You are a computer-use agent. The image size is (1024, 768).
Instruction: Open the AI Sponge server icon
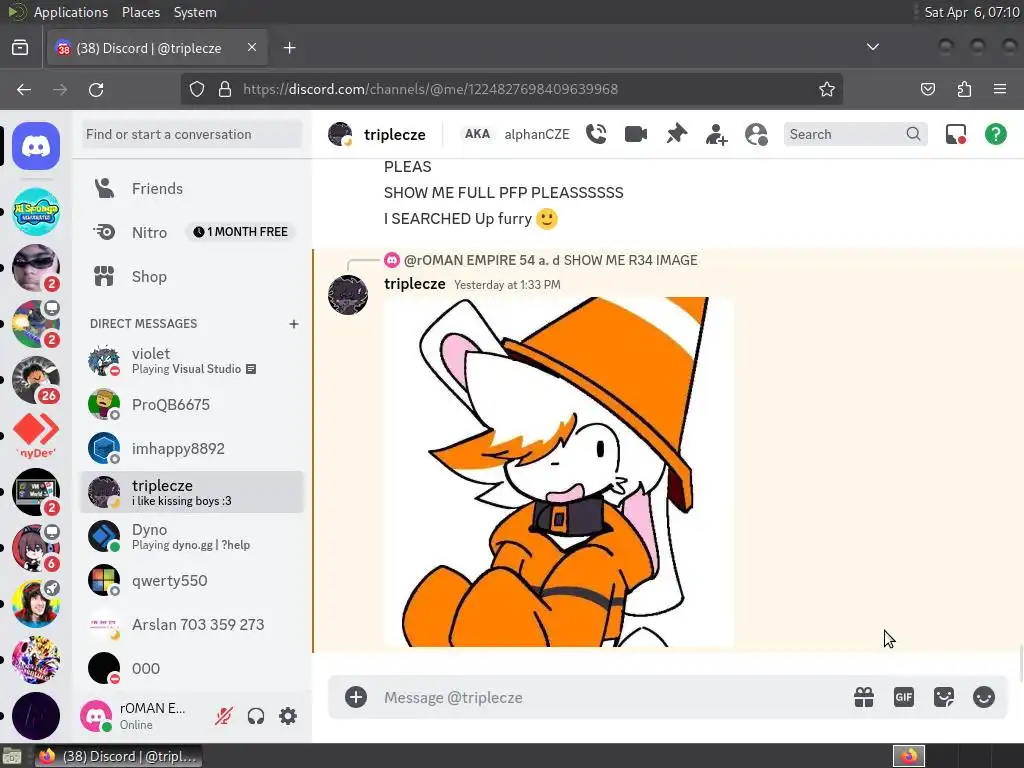click(x=36, y=212)
